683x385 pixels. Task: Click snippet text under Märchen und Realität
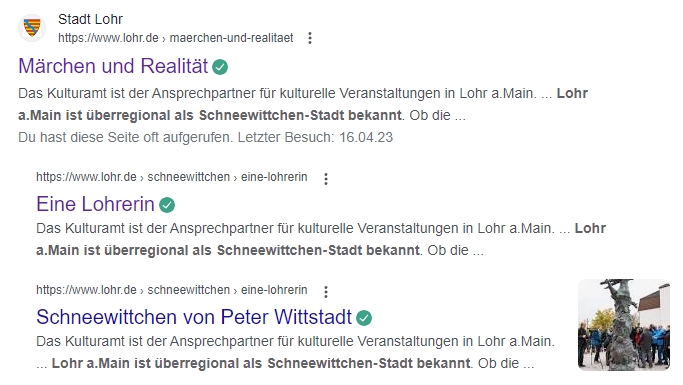[303, 104]
